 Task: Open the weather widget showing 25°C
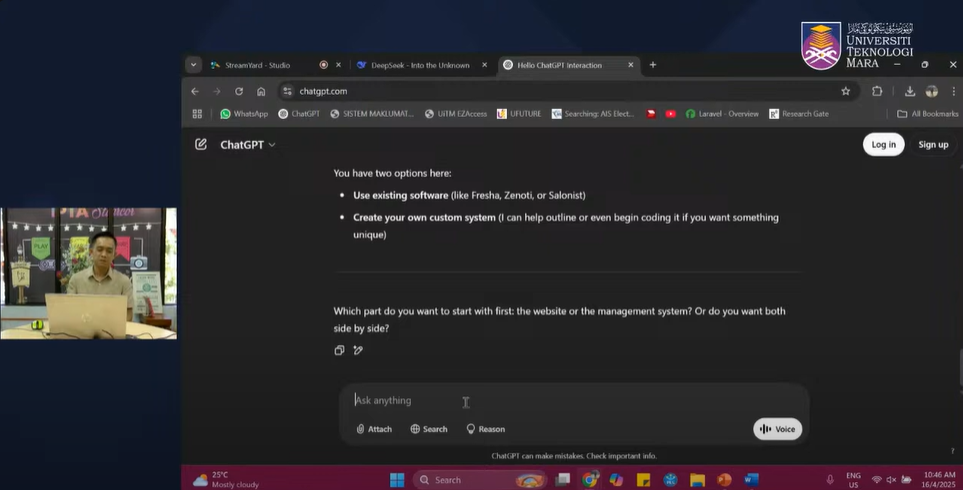pyautogui.click(x=225, y=480)
